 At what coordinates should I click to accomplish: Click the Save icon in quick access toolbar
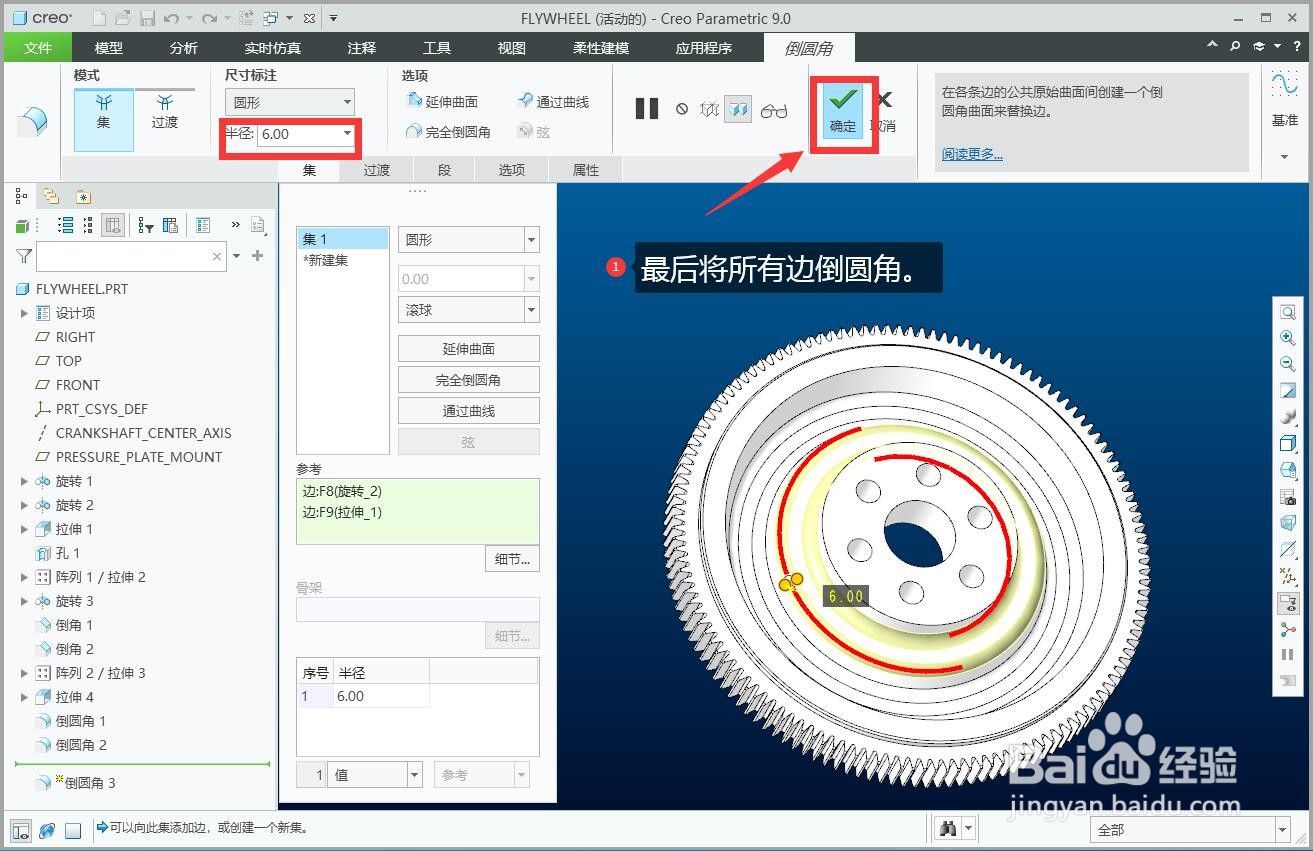pyautogui.click(x=147, y=18)
